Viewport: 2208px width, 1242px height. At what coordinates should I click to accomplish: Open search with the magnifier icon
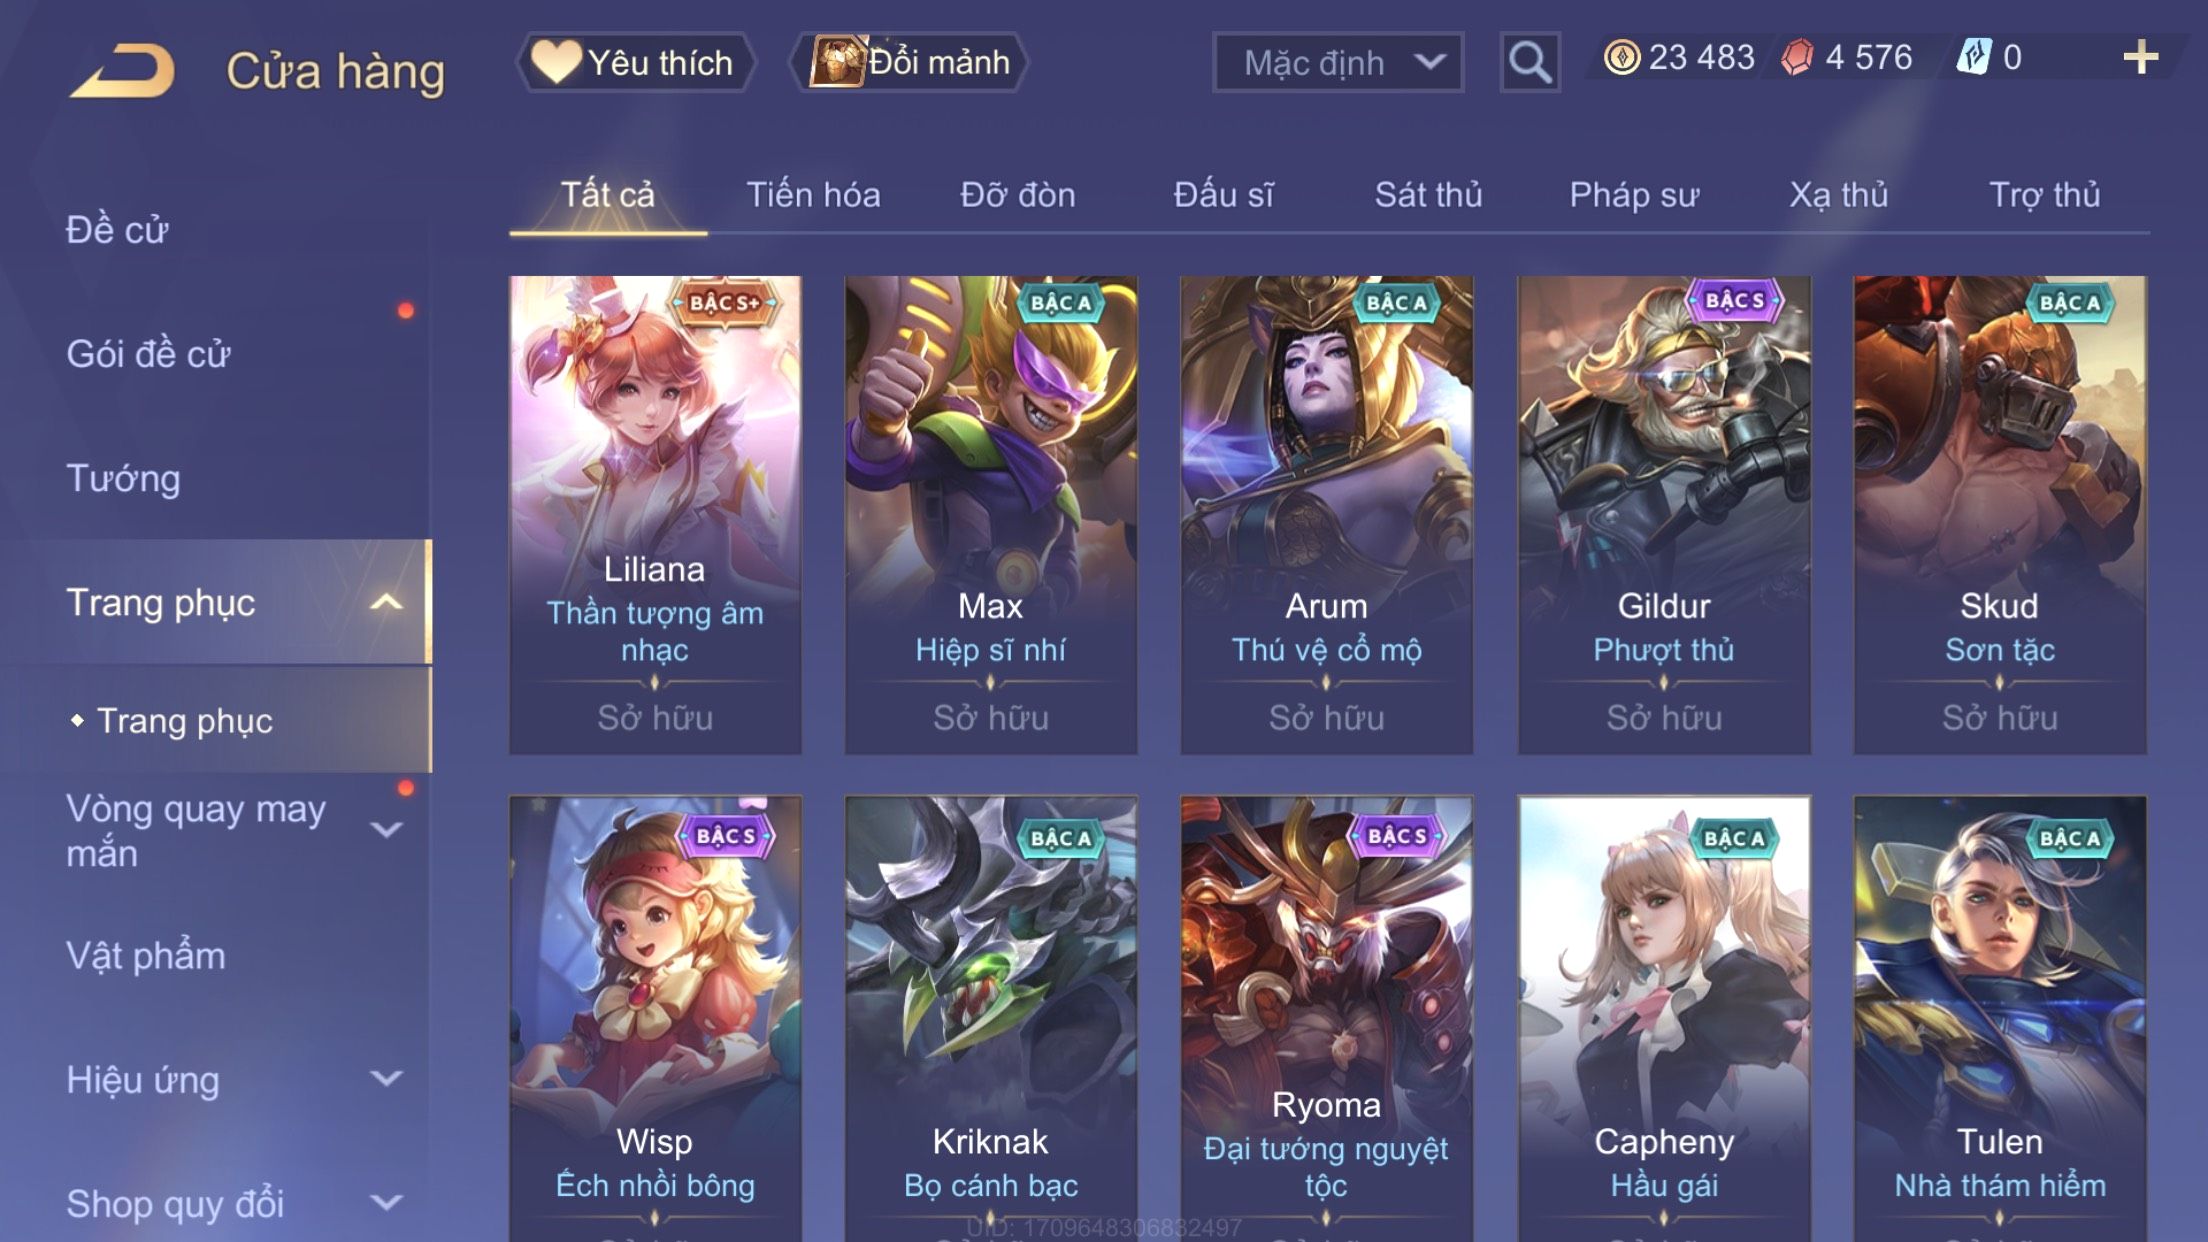pyautogui.click(x=1529, y=62)
